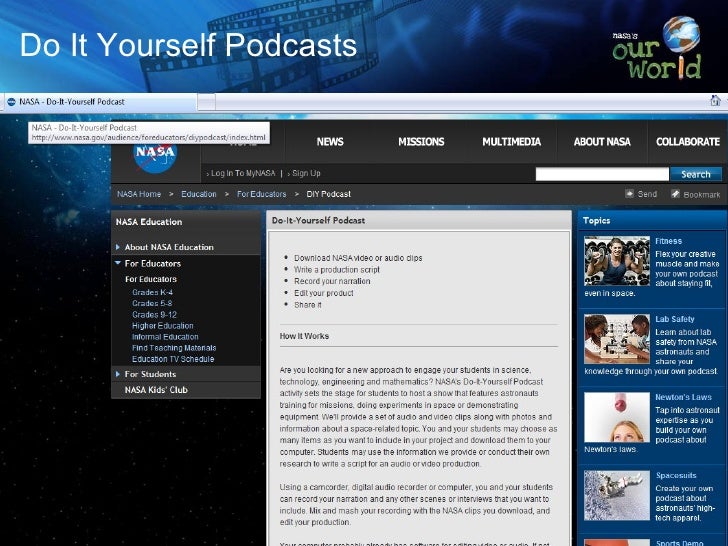Open the Spacesuits title link
The image size is (728, 546).
click(x=676, y=475)
